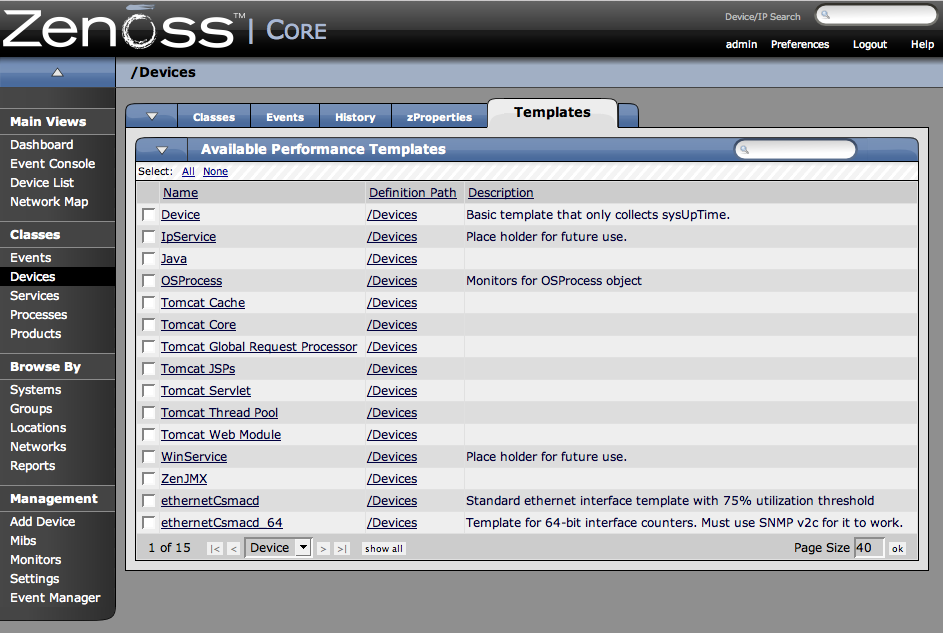The image size is (943, 633).
Task: Open Dashboard in the sidebar
Action: (x=41, y=145)
